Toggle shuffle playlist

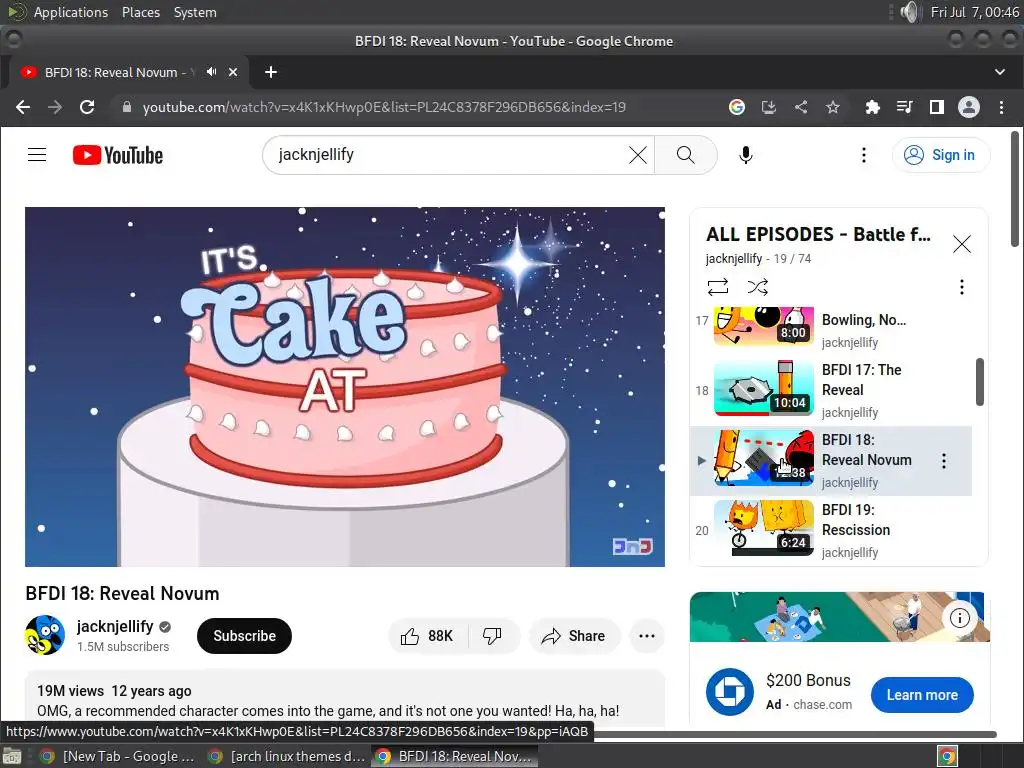[x=758, y=287]
